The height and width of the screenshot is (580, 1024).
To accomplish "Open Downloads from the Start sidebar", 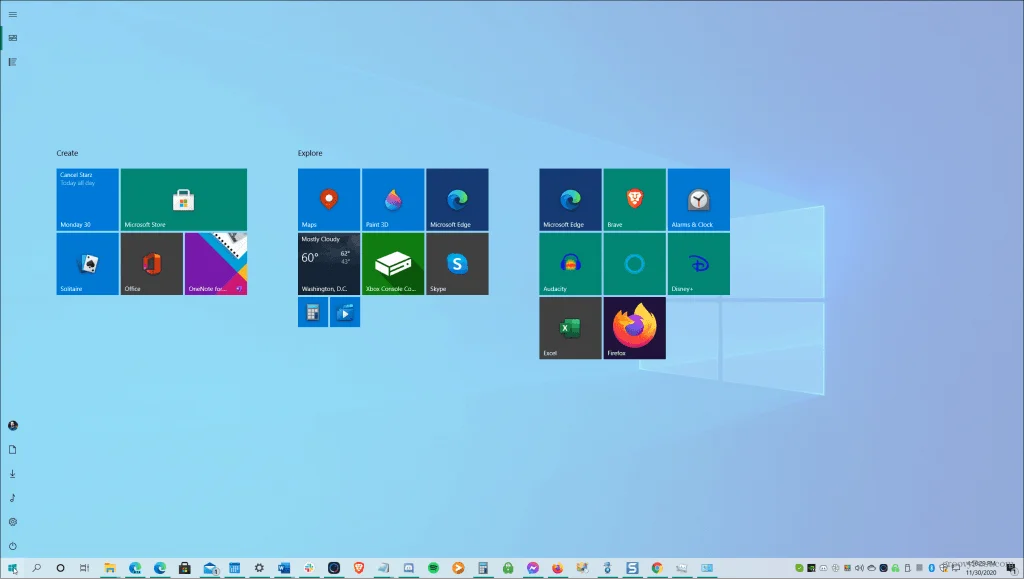I will pos(12,474).
